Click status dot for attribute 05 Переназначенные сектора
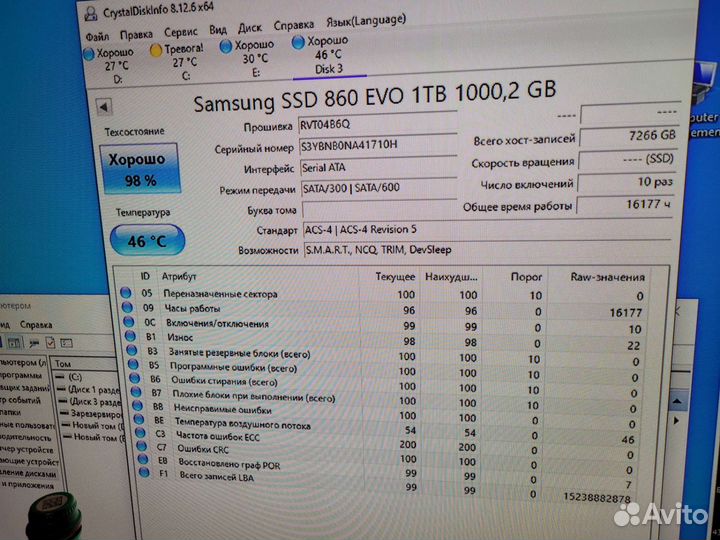 [x=125, y=292]
